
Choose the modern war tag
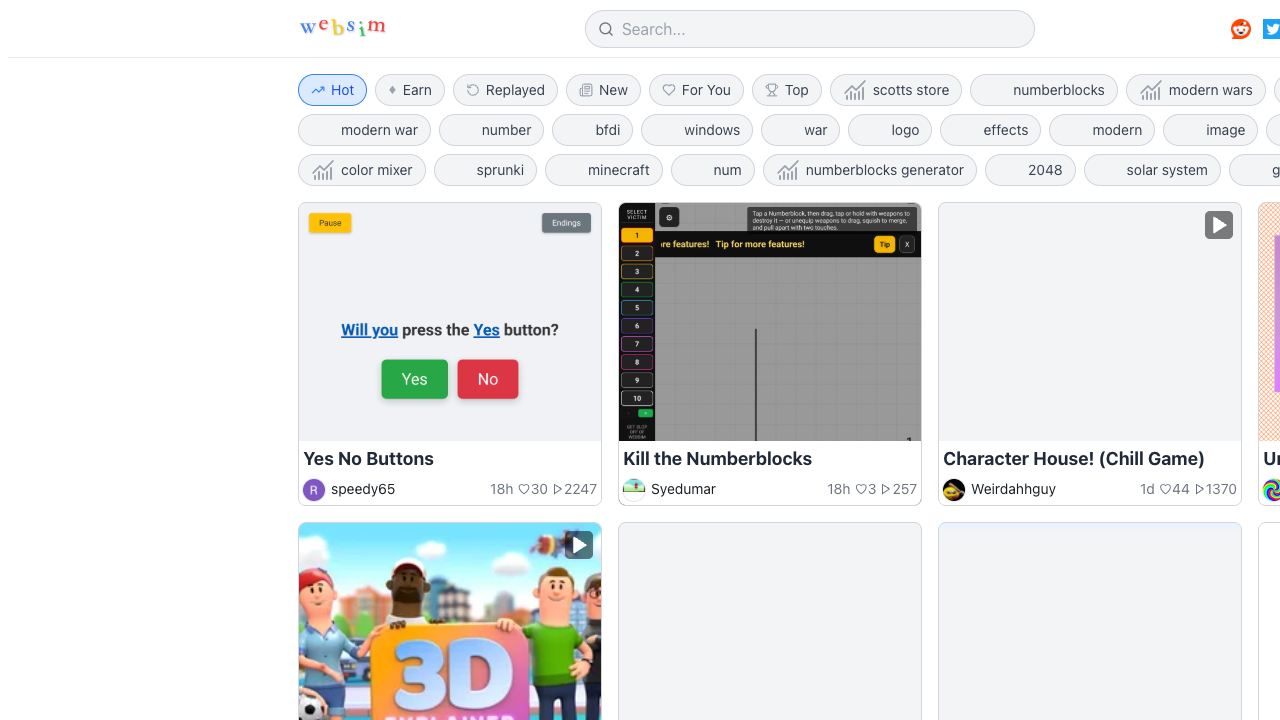tap(364, 130)
